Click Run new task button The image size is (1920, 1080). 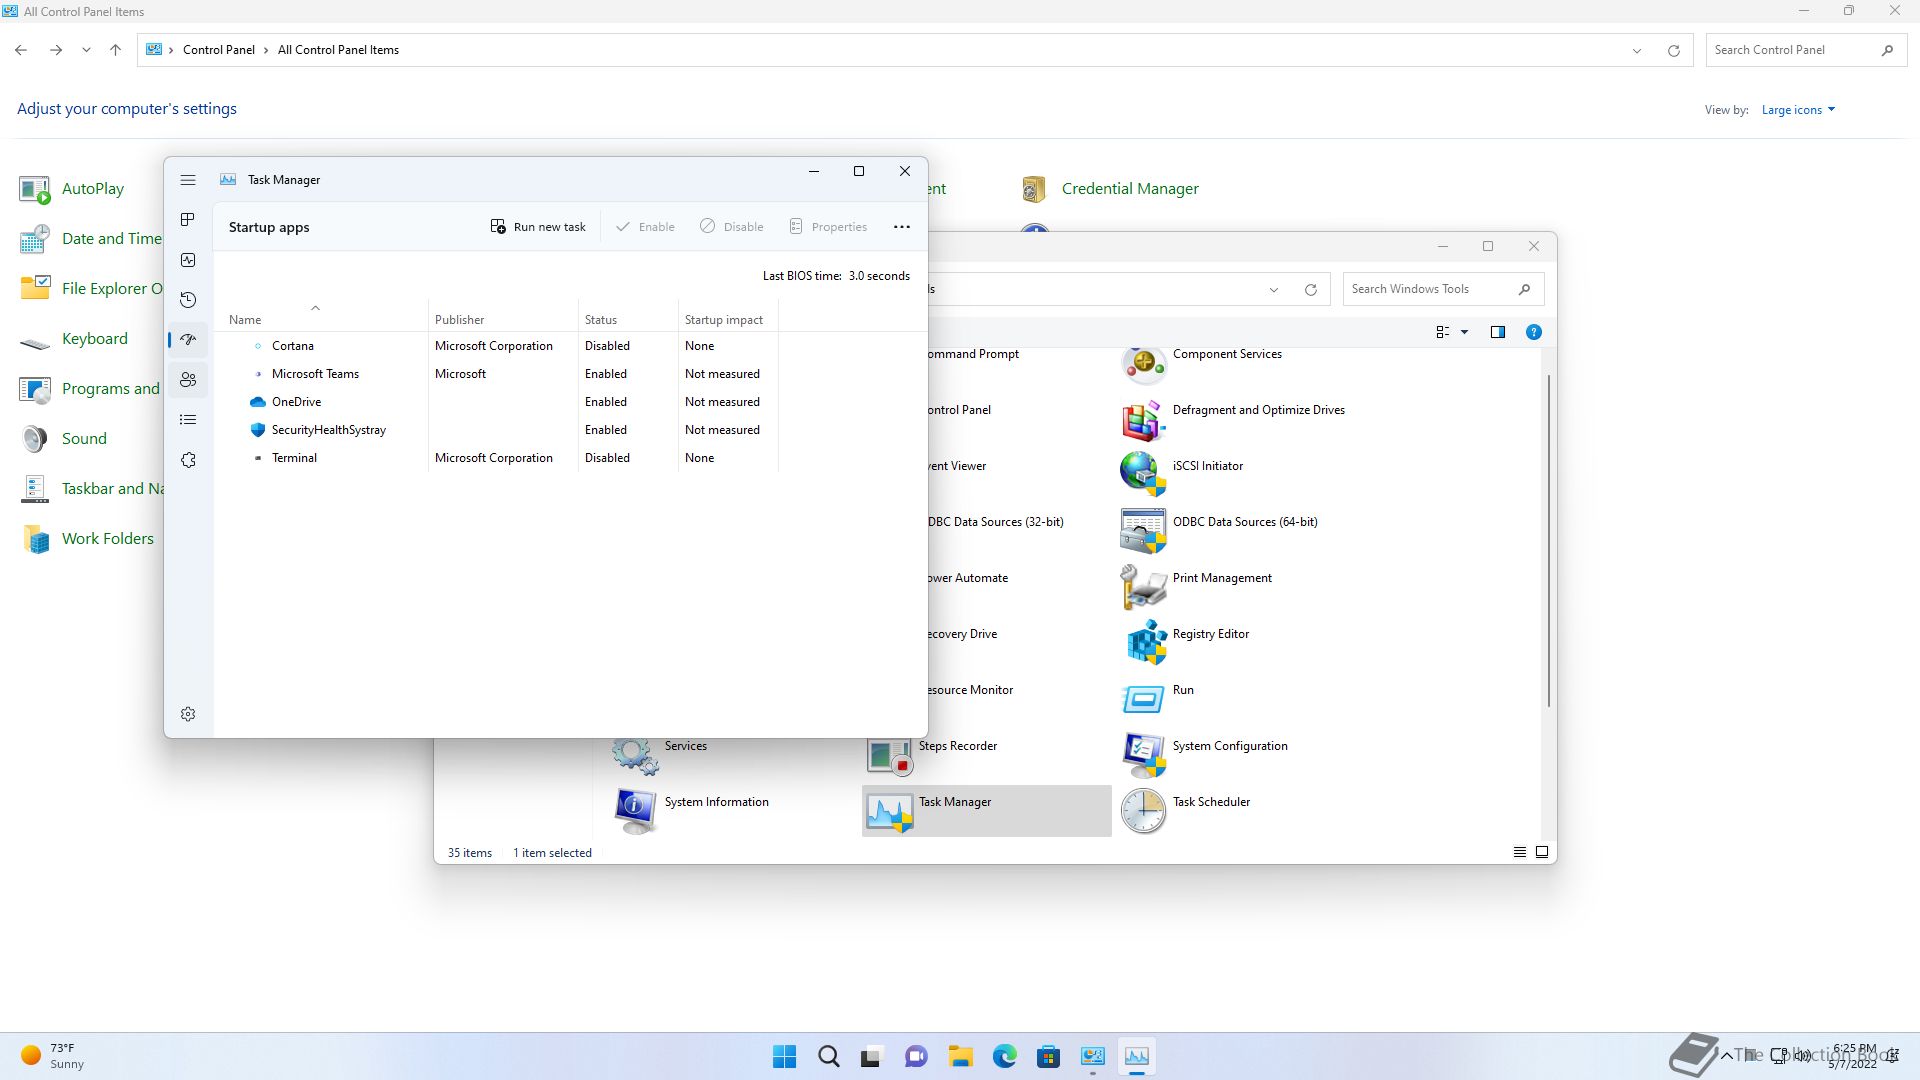(538, 227)
